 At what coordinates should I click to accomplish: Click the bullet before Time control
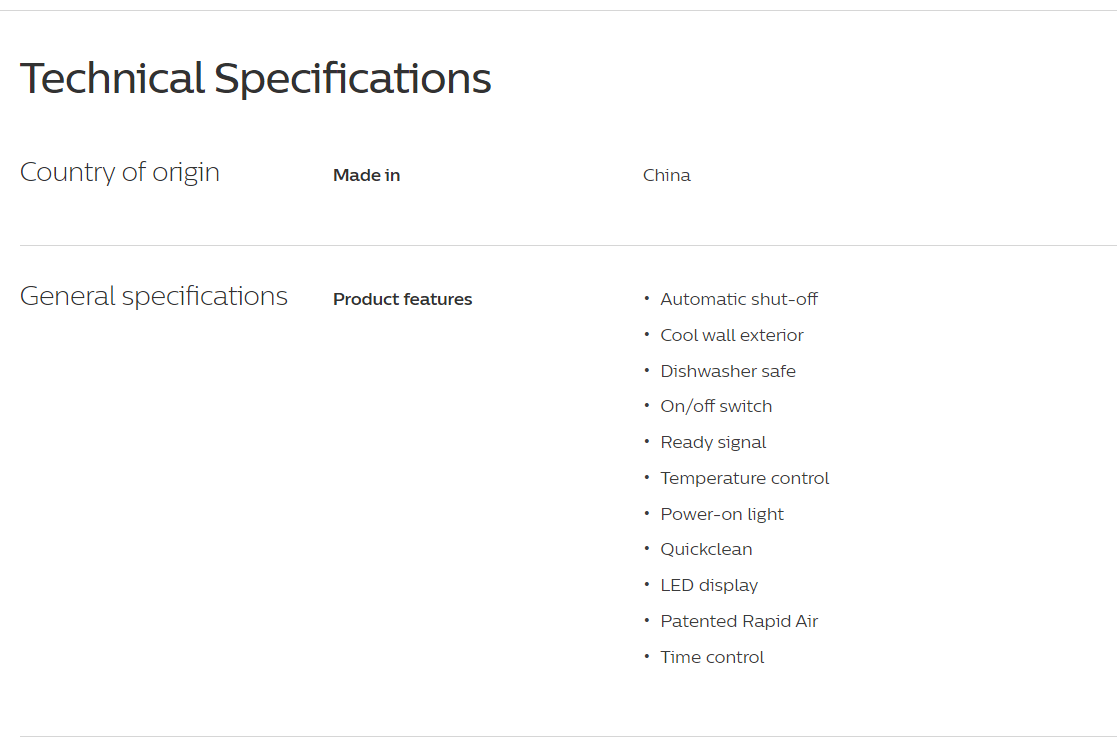click(x=647, y=656)
